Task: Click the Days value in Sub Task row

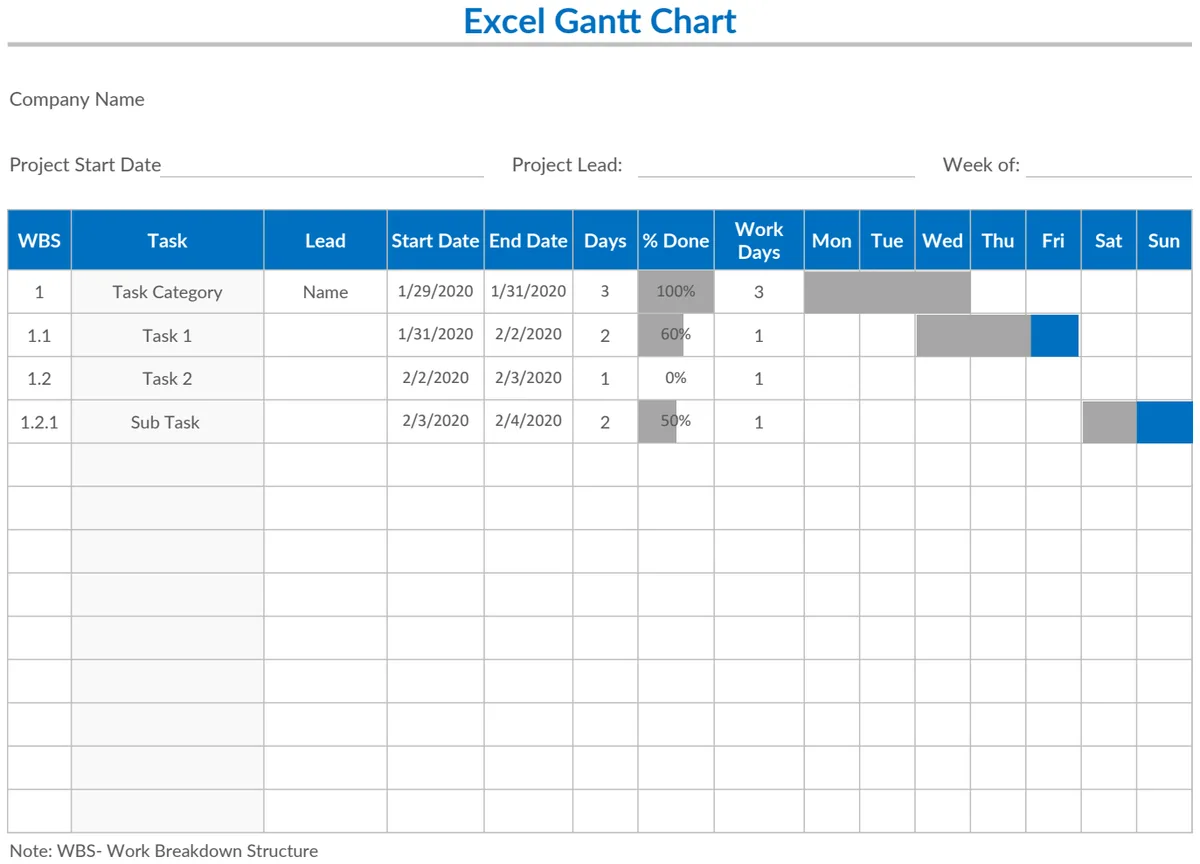Action: pyautogui.click(x=605, y=422)
